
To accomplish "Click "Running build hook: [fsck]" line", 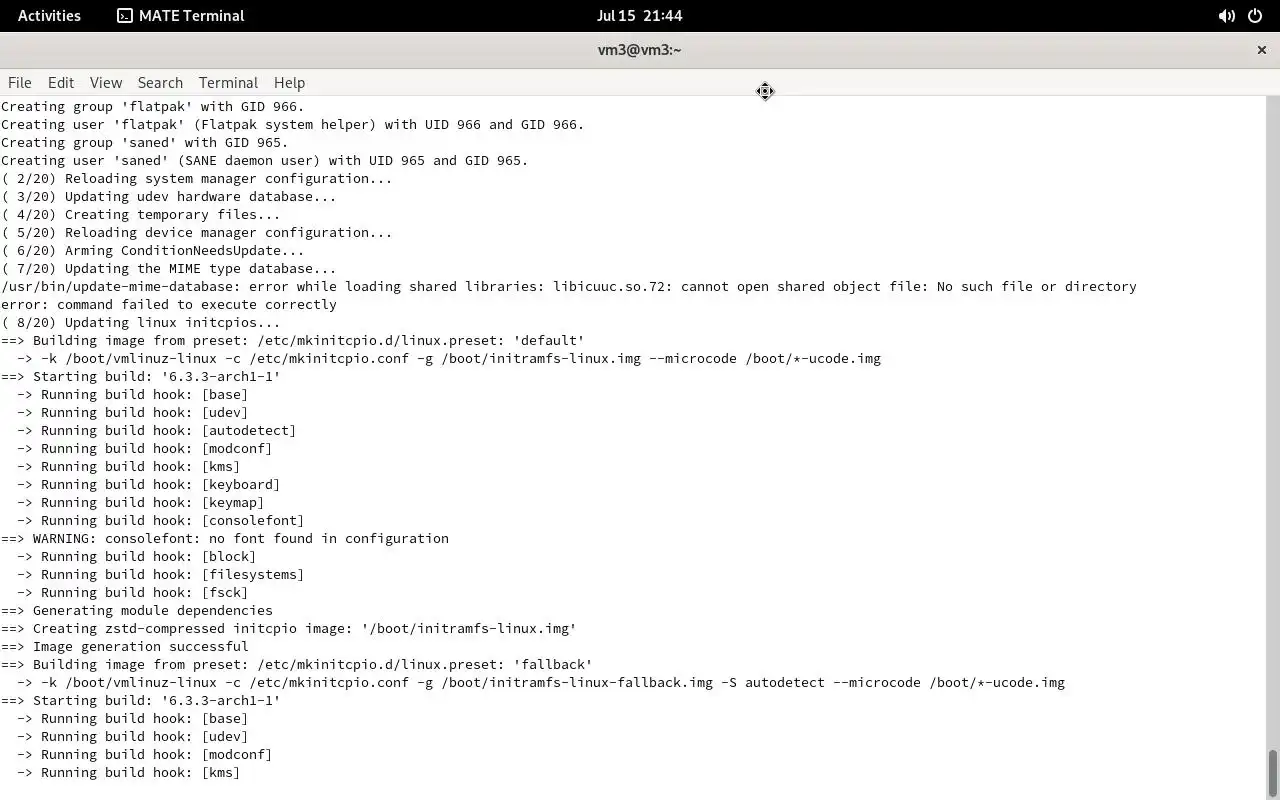I will point(133,592).
